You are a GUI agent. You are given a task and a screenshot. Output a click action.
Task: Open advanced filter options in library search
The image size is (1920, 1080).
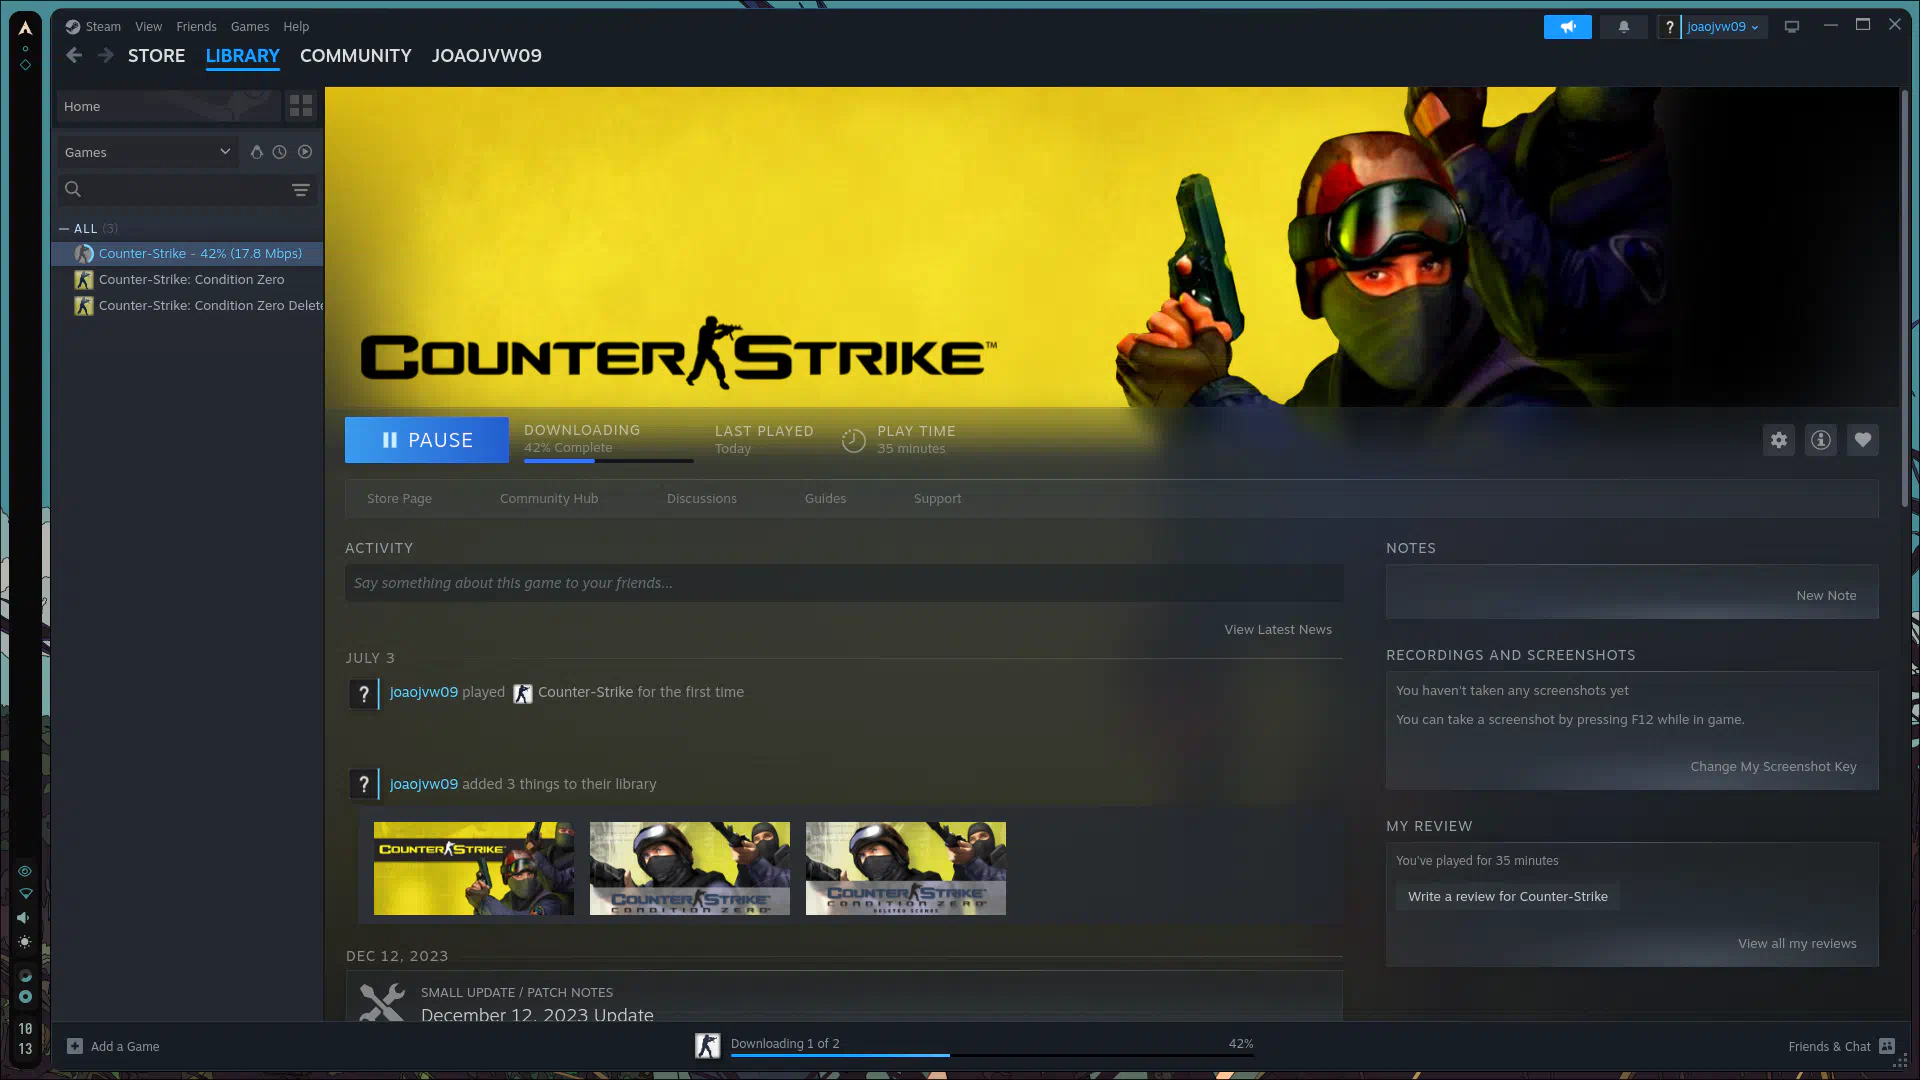[x=301, y=190]
